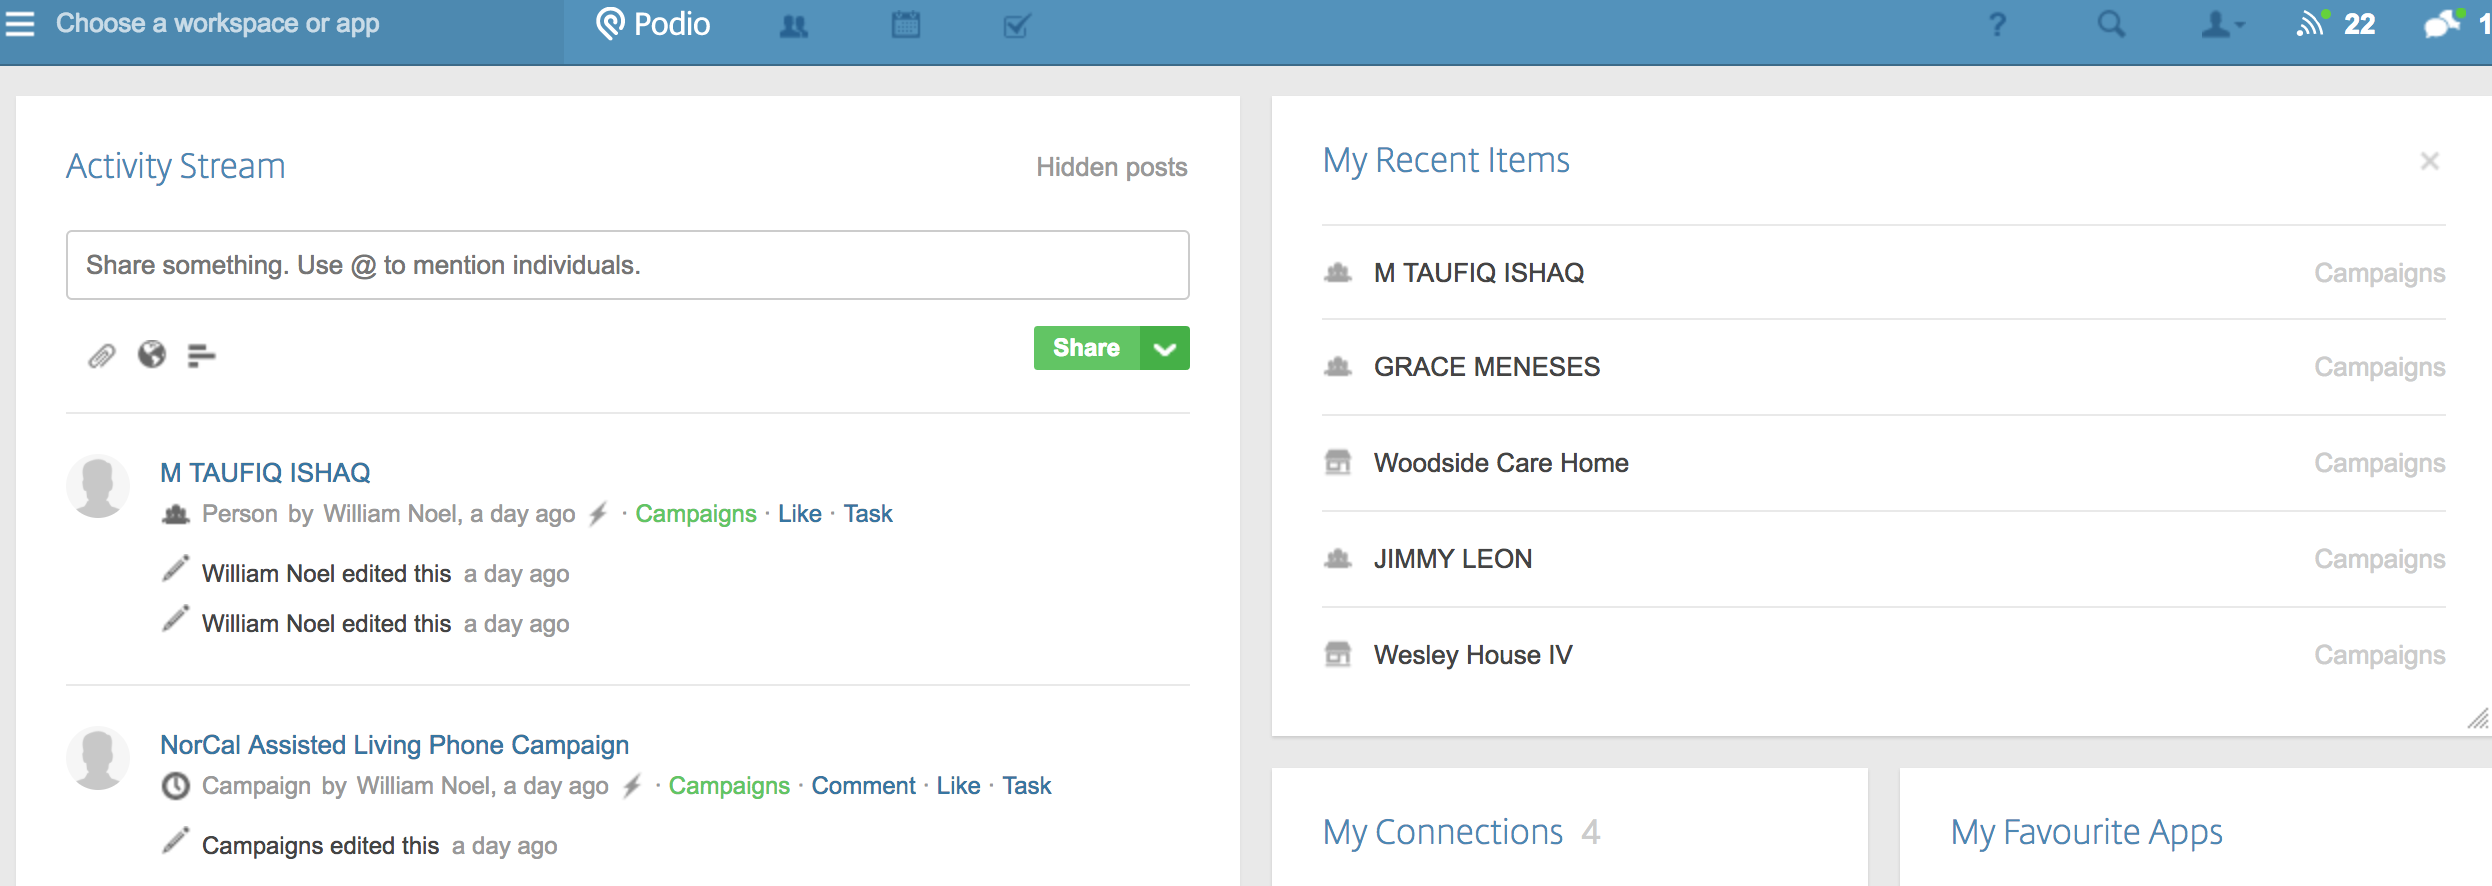This screenshot has height=886, width=2492.
Task: Attach a file with paperclip icon
Action: point(102,355)
